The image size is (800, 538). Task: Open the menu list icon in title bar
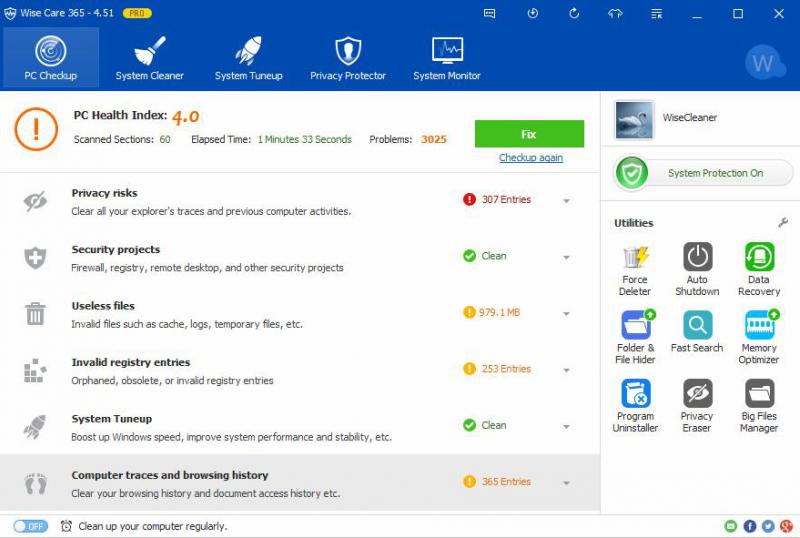657,14
